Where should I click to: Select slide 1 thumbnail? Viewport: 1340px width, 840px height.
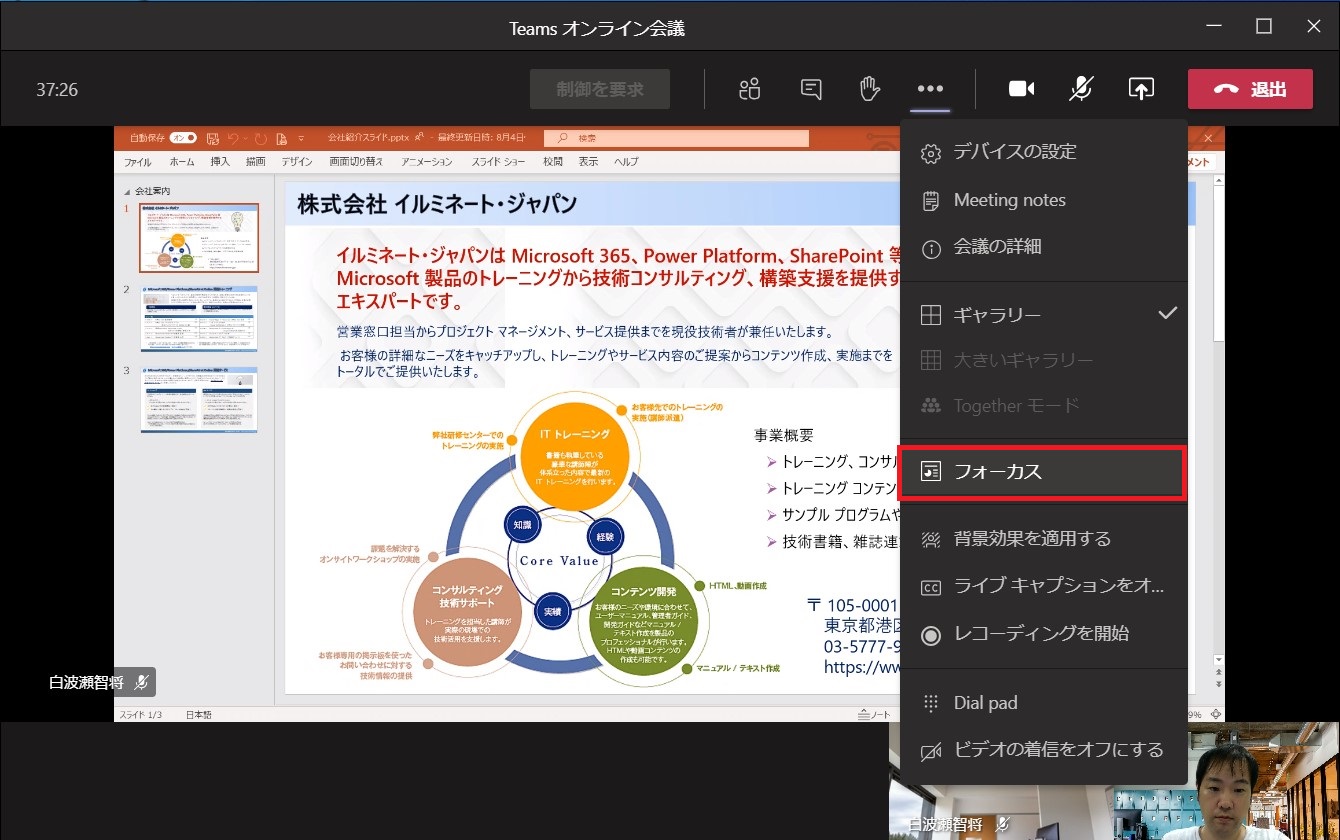point(199,238)
